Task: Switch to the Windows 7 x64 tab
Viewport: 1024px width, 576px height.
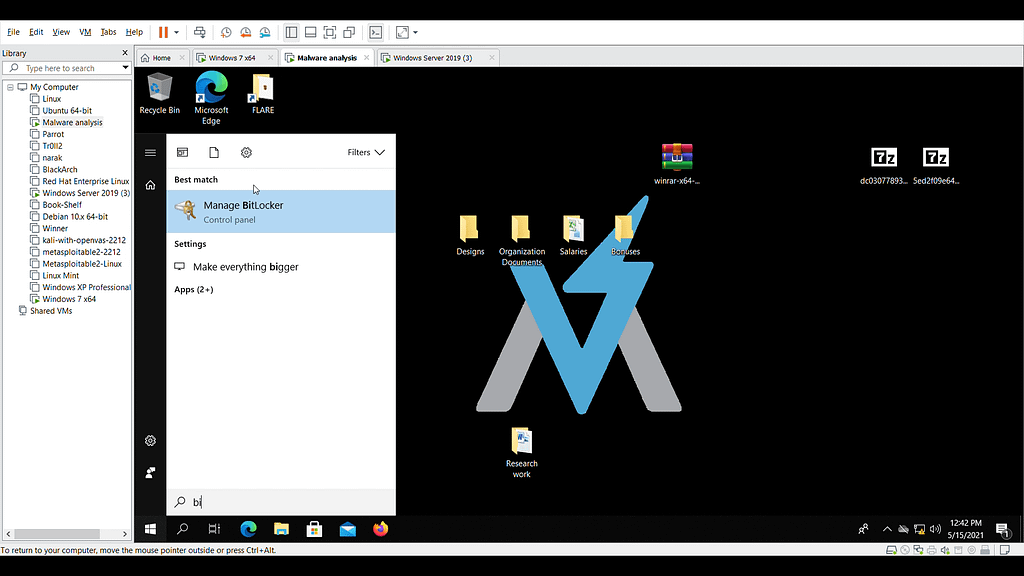Action: coord(232,57)
